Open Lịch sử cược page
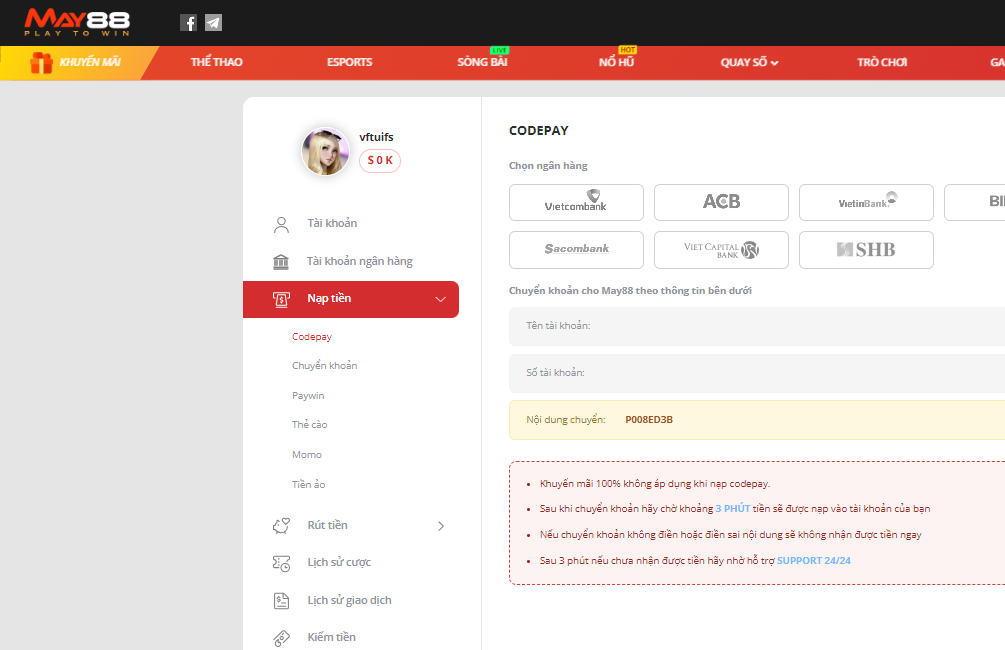The image size is (1005, 650). pos(339,562)
